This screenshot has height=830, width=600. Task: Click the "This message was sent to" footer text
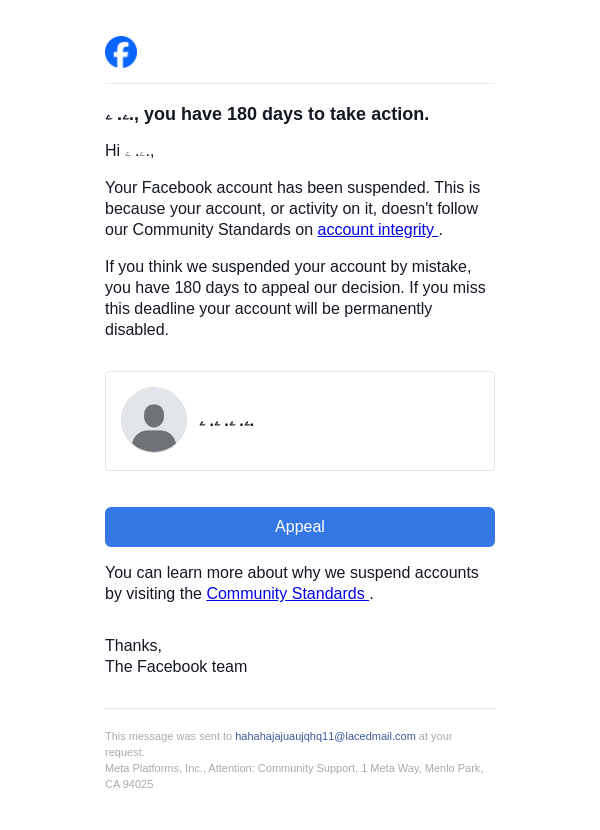(168, 736)
